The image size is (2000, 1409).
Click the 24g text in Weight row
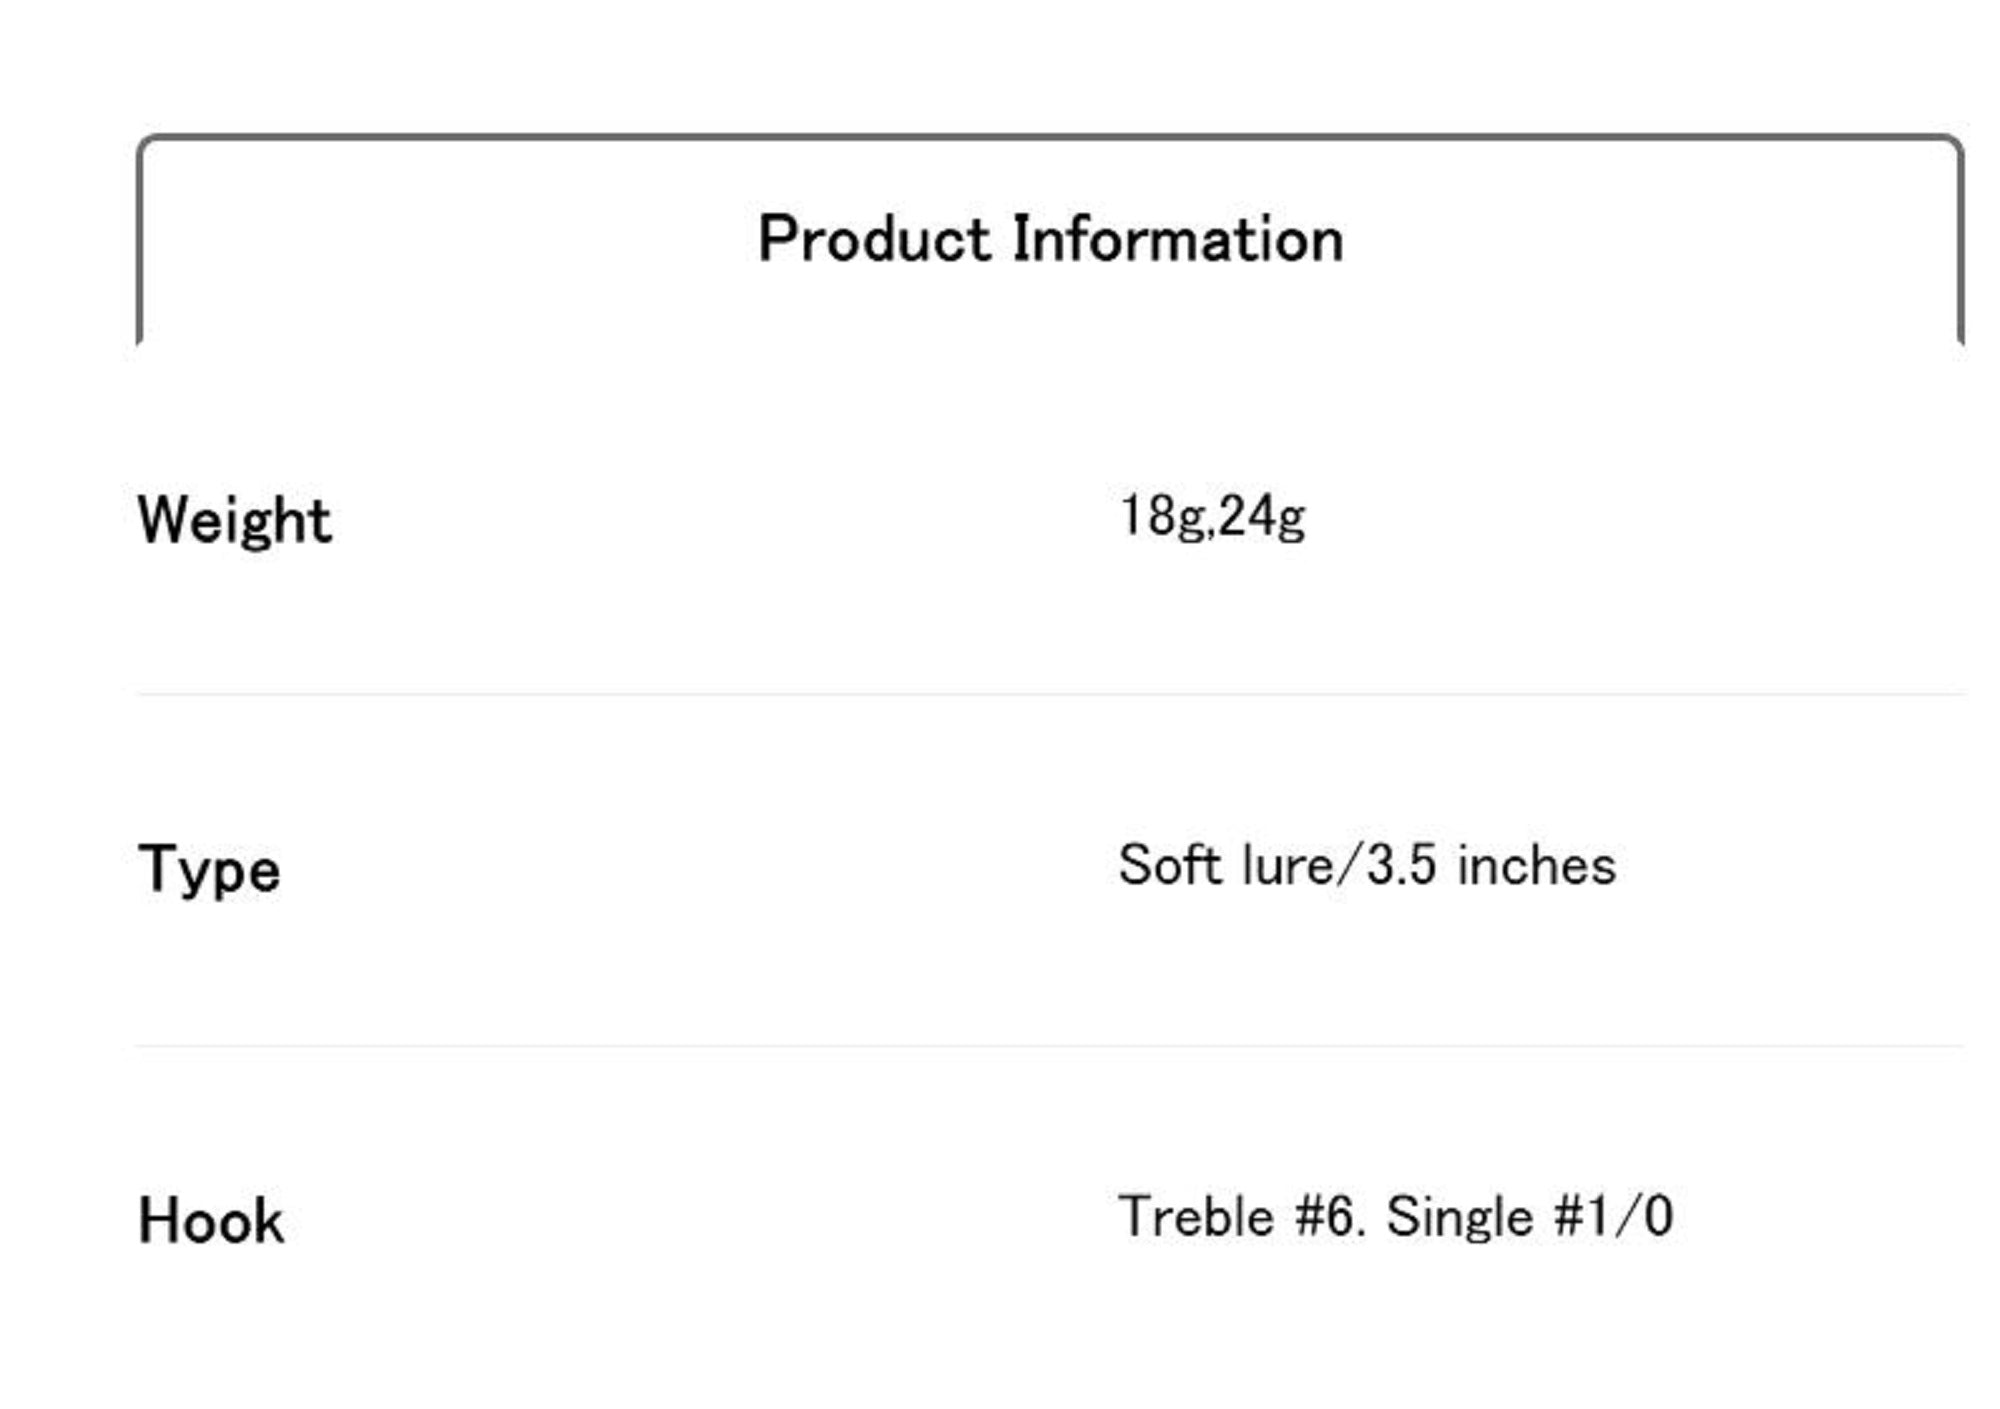(1262, 517)
